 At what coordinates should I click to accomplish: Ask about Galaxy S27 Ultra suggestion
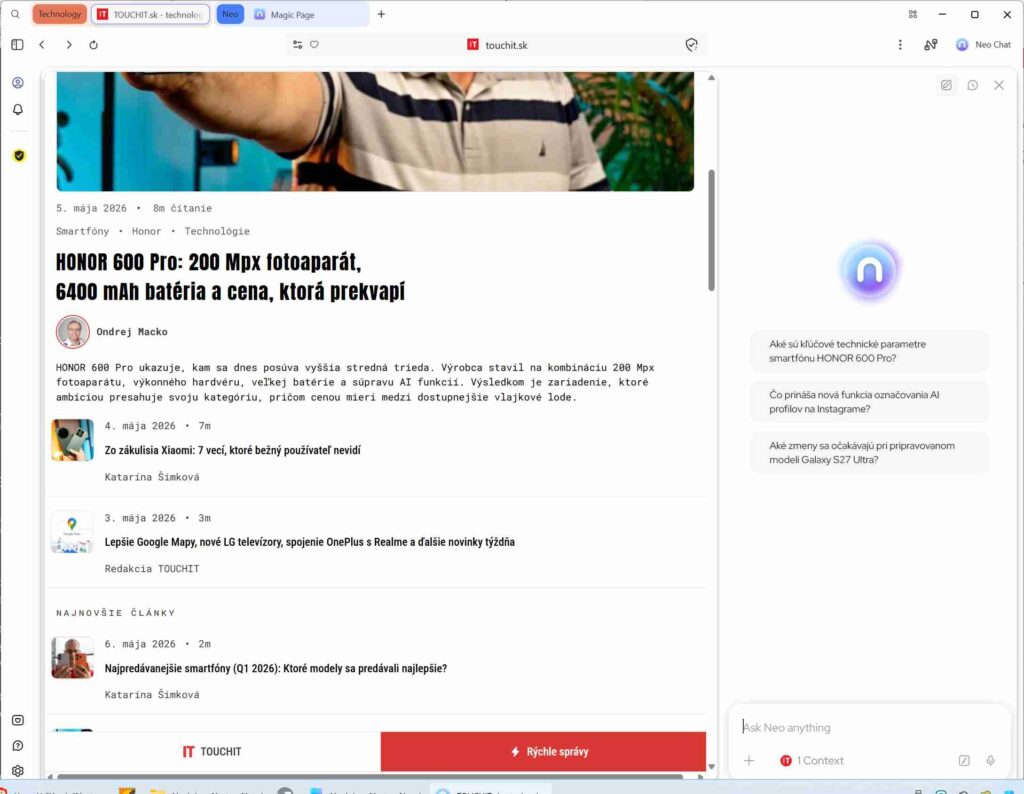click(869, 452)
